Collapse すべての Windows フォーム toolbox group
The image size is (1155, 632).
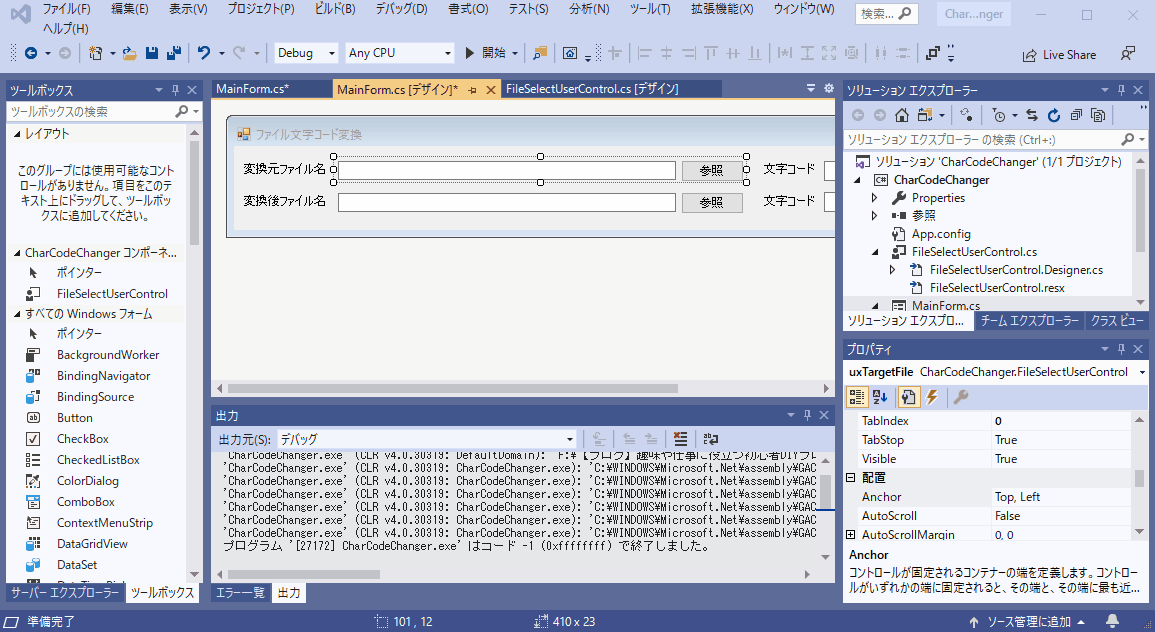click(x=17, y=314)
